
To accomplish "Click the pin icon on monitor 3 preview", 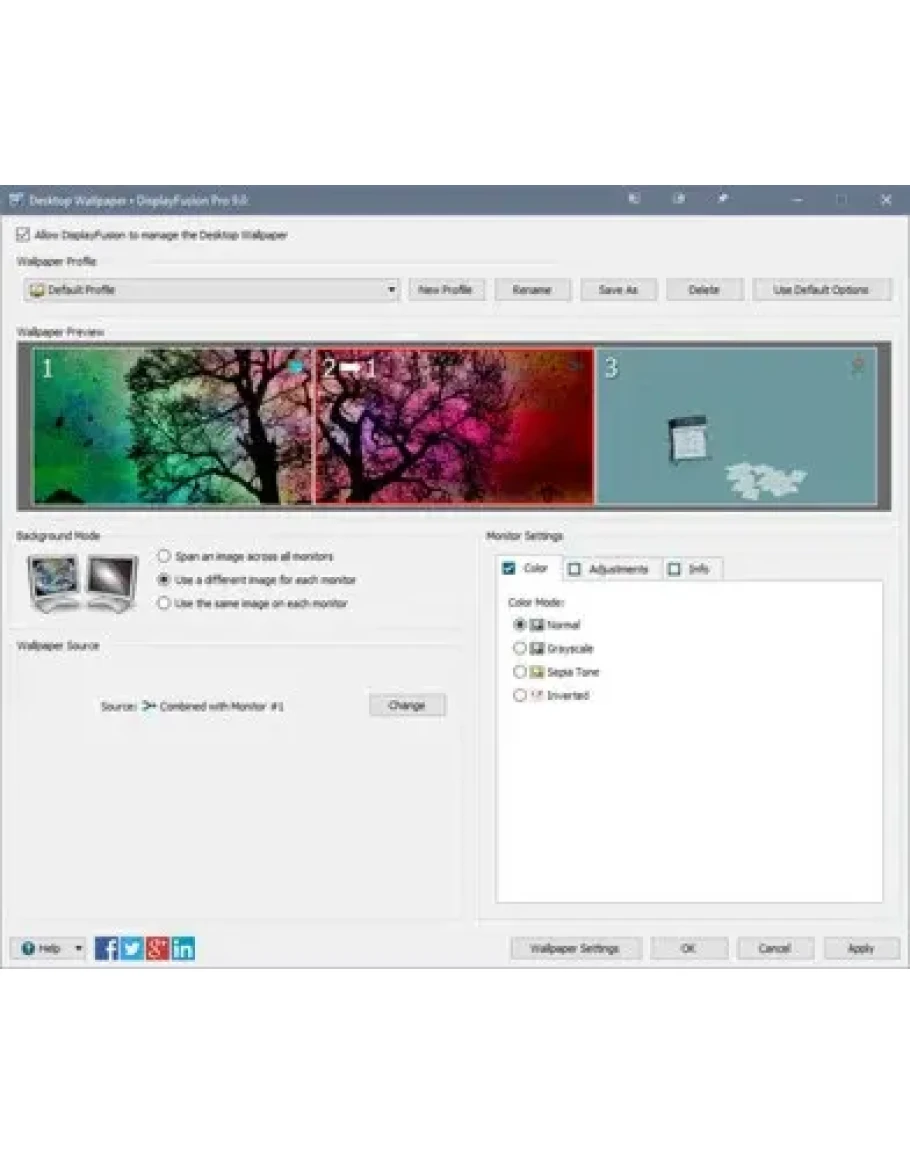I will pos(858,367).
